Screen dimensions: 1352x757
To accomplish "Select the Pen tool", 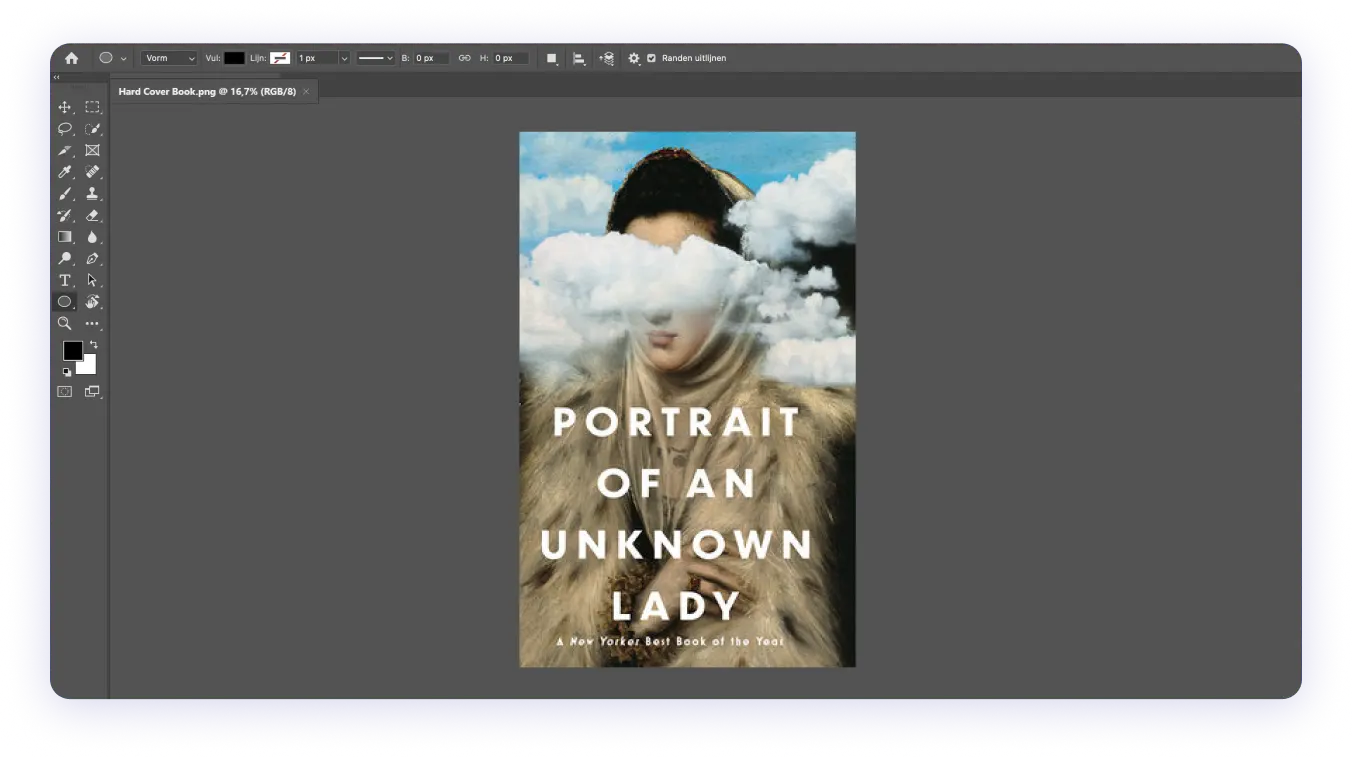I will pos(92,259).
